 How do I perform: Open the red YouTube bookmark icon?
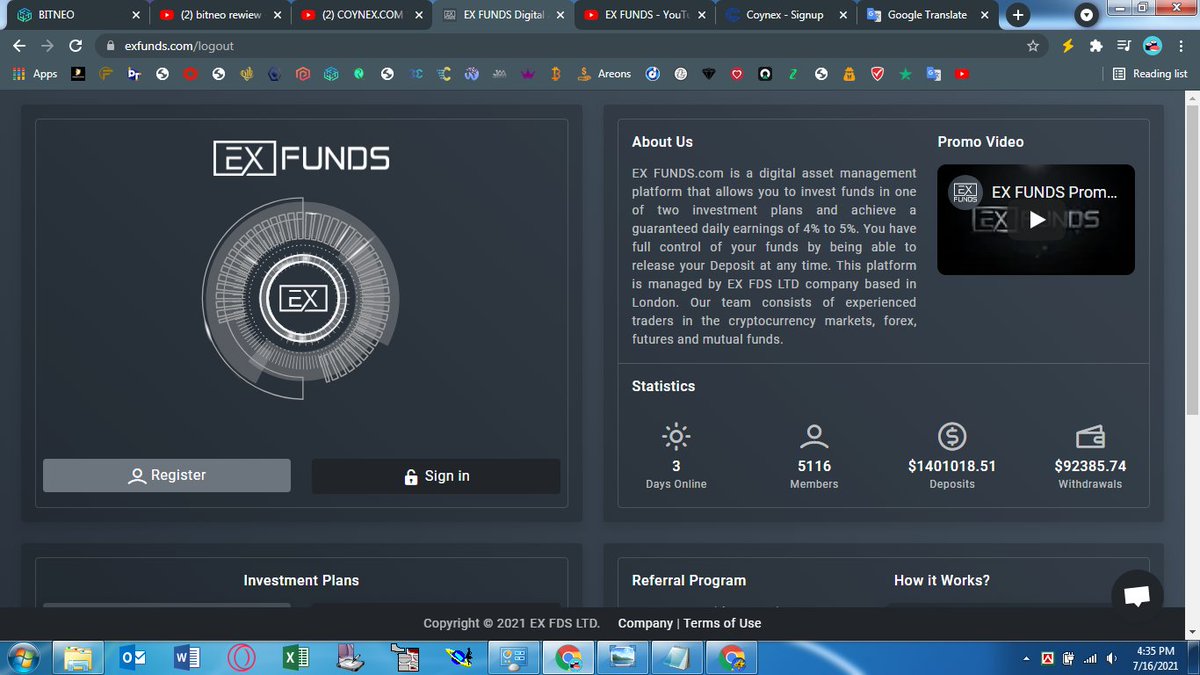tap(962, 74)
